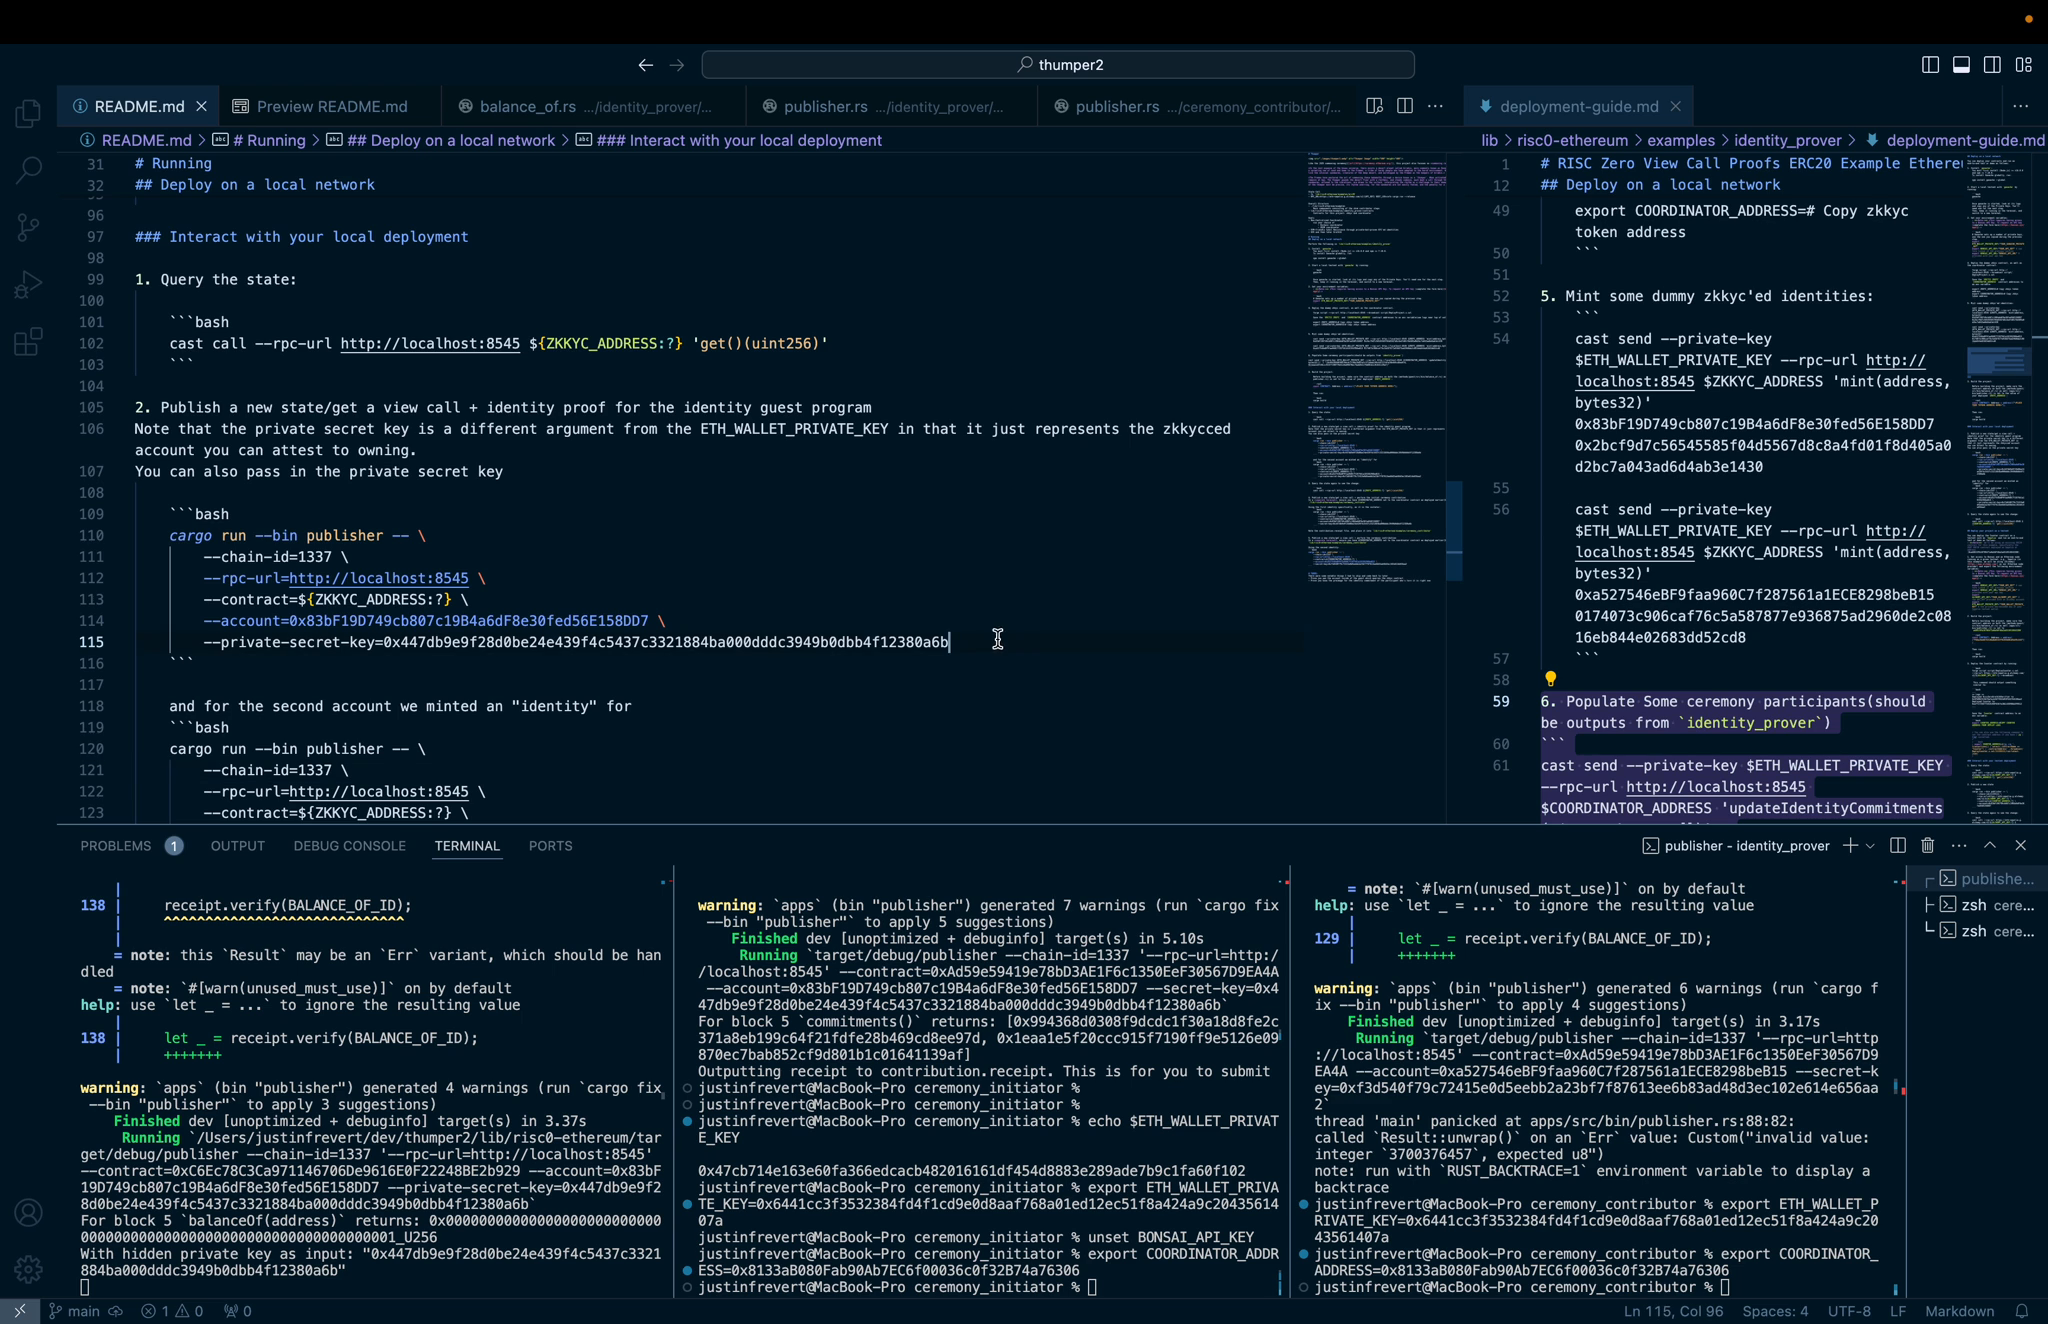This screenshot has height=1324, width=2048.
Task: Open the terminal launch profile dropdown
Action: point(1870,846)
